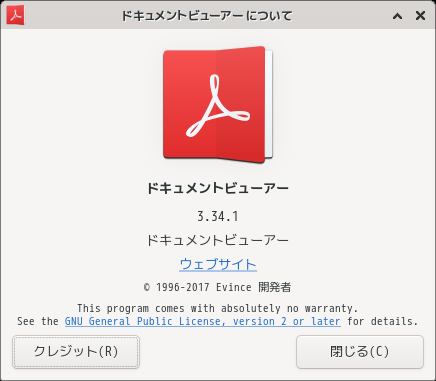
Task: Click the 閉じる(C) button
Action: (x=360, y=352)
